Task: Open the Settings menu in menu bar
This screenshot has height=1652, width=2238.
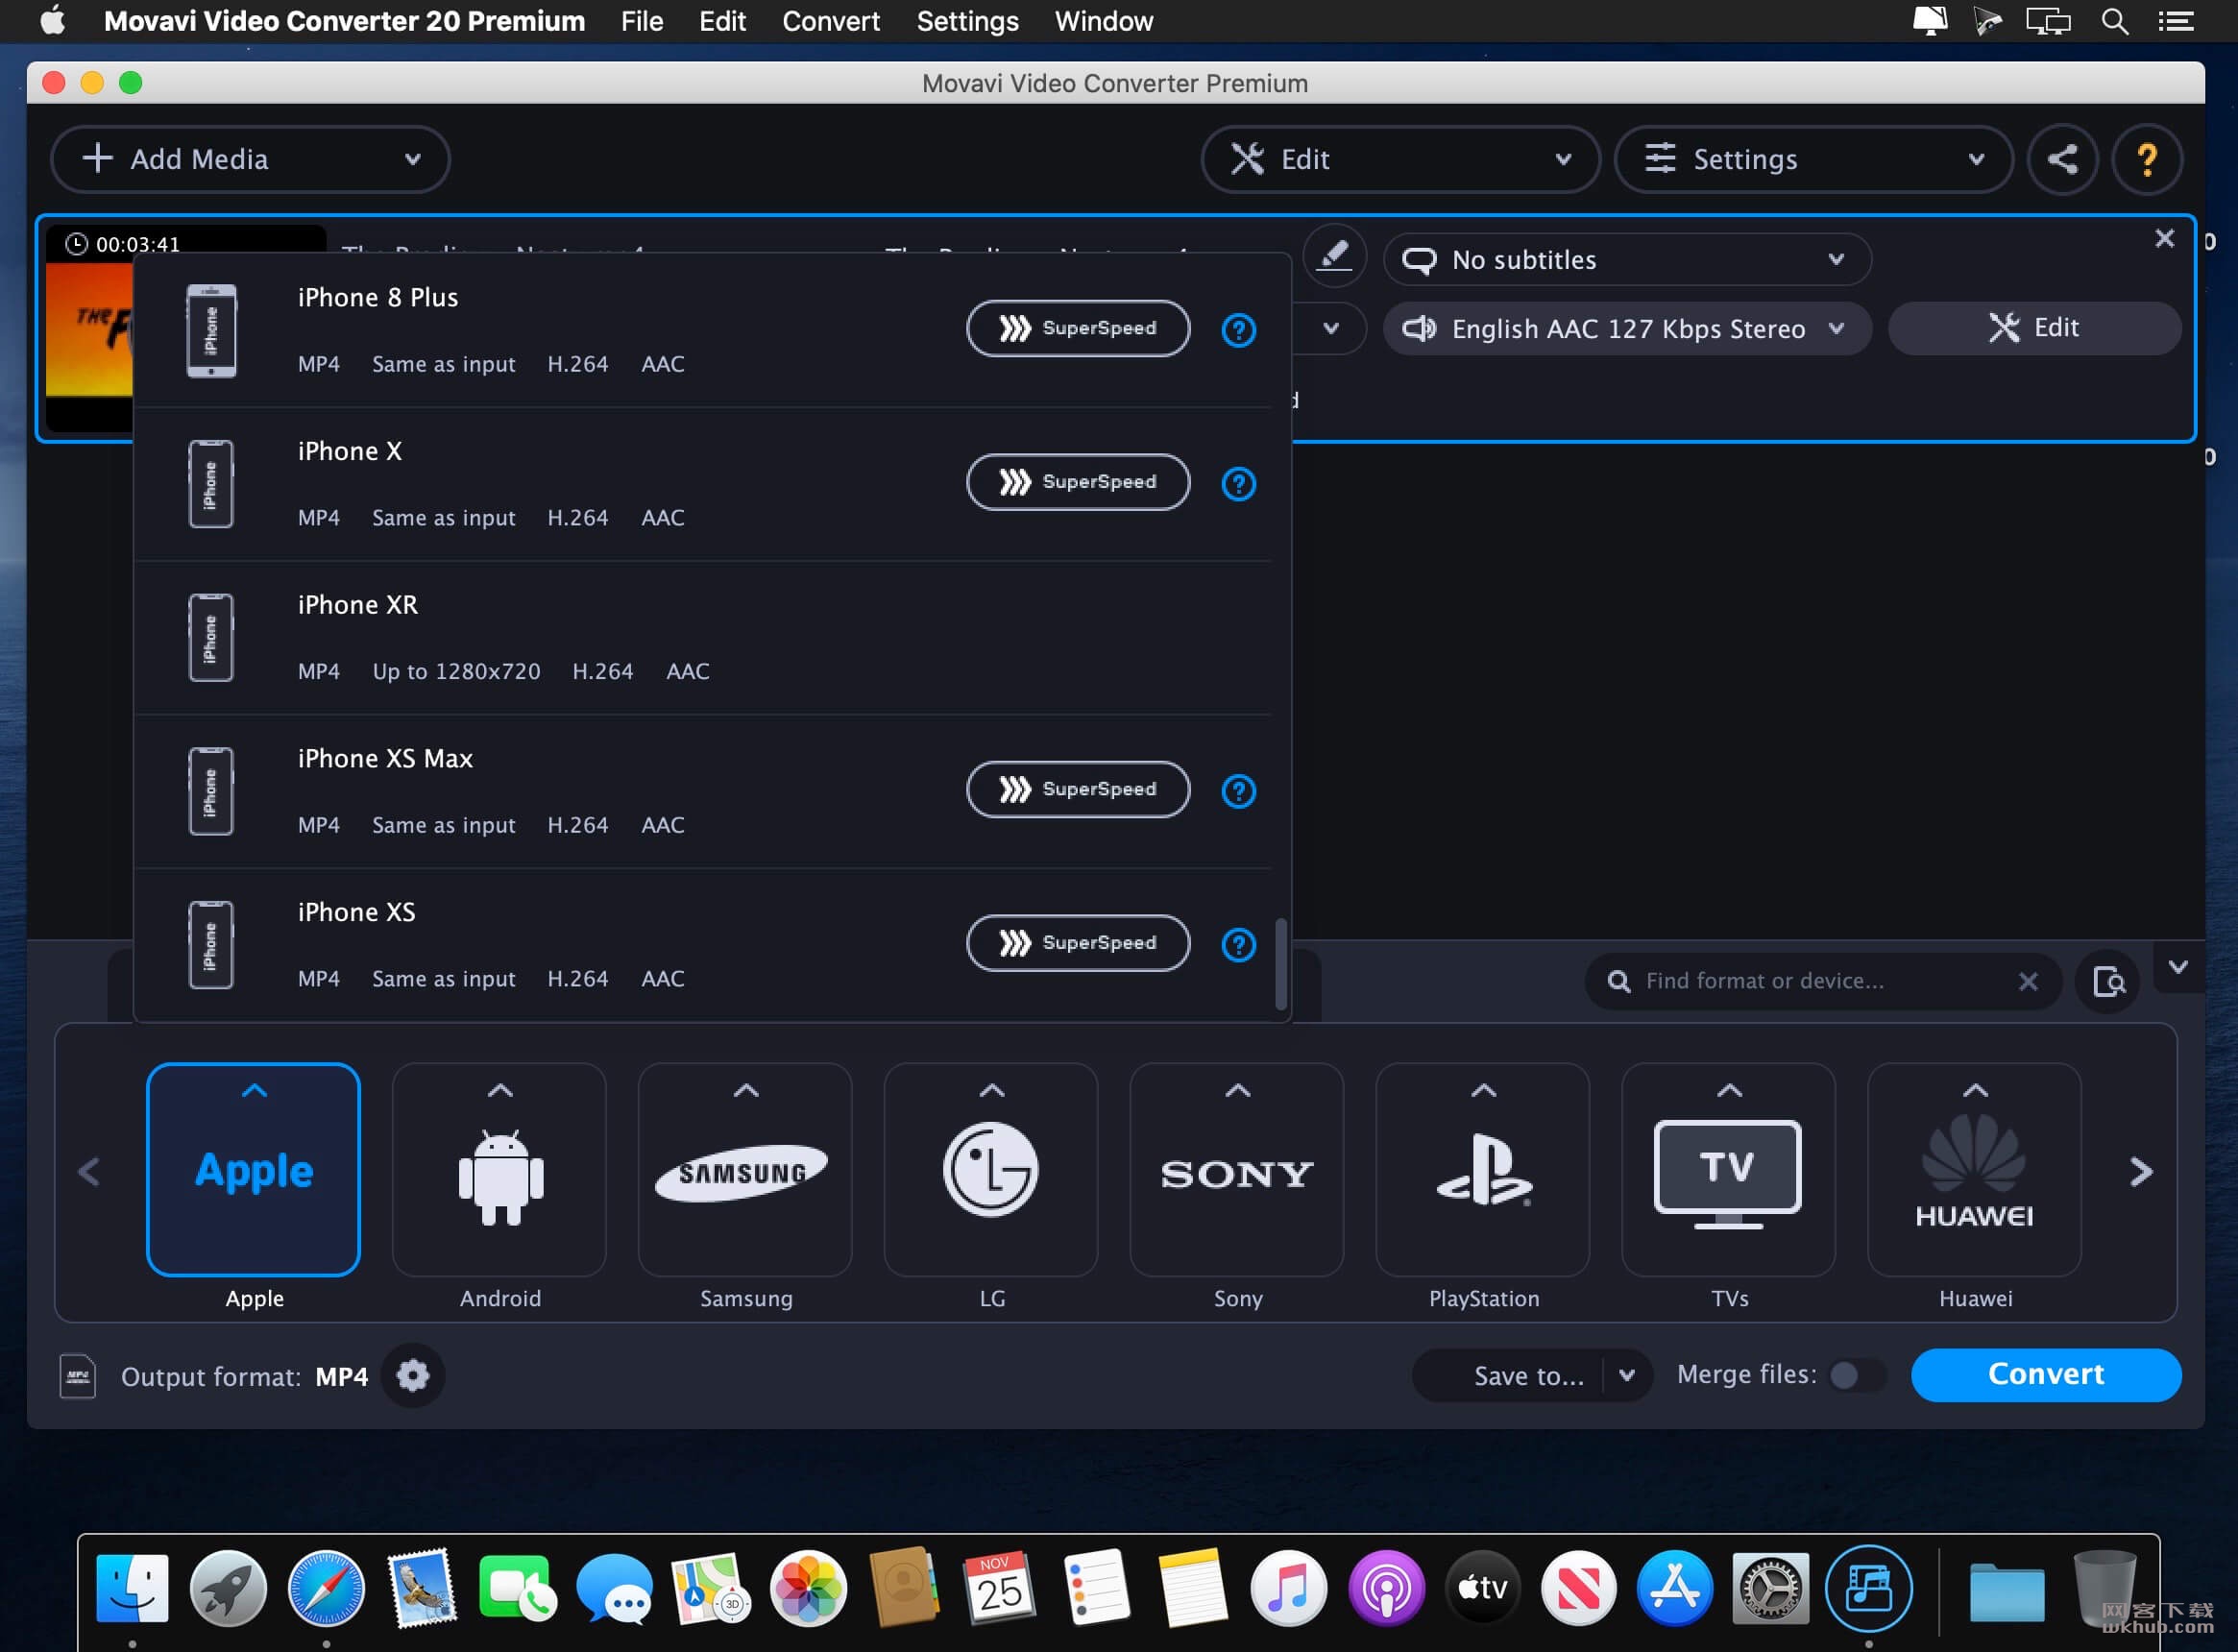Action: pyautogui.click(x=967, y=21)
